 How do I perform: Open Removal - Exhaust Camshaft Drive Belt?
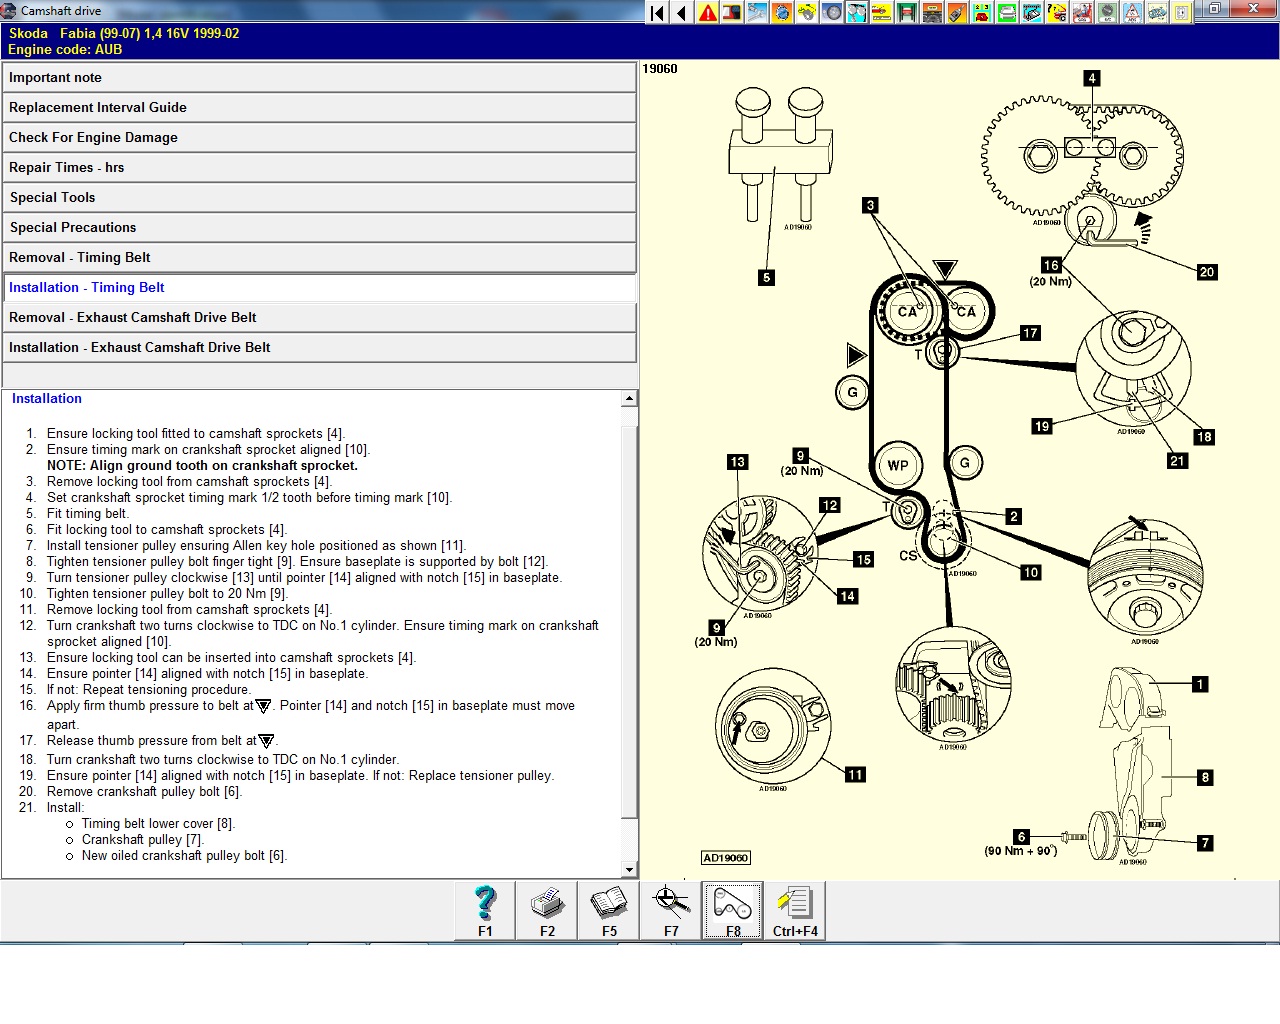(x=319, y=318)
